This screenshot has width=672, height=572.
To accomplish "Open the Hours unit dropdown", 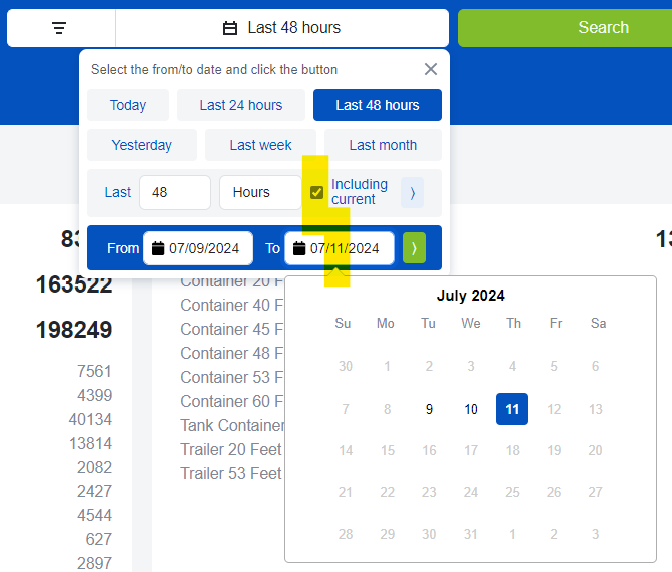I will [260, 192].
